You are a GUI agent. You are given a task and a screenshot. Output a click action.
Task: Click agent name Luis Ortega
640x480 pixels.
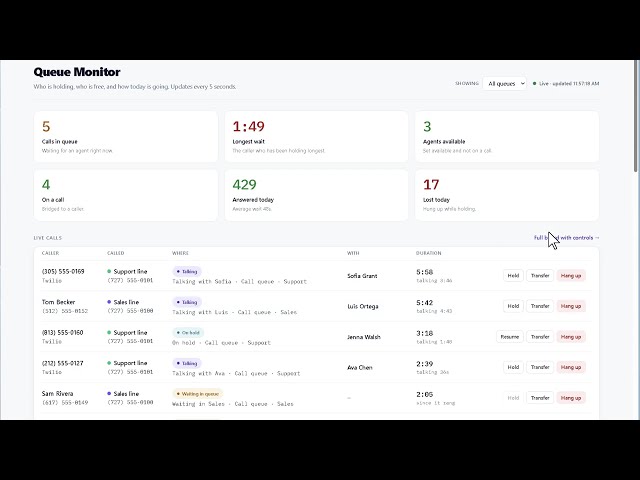[x=363, y=307]
